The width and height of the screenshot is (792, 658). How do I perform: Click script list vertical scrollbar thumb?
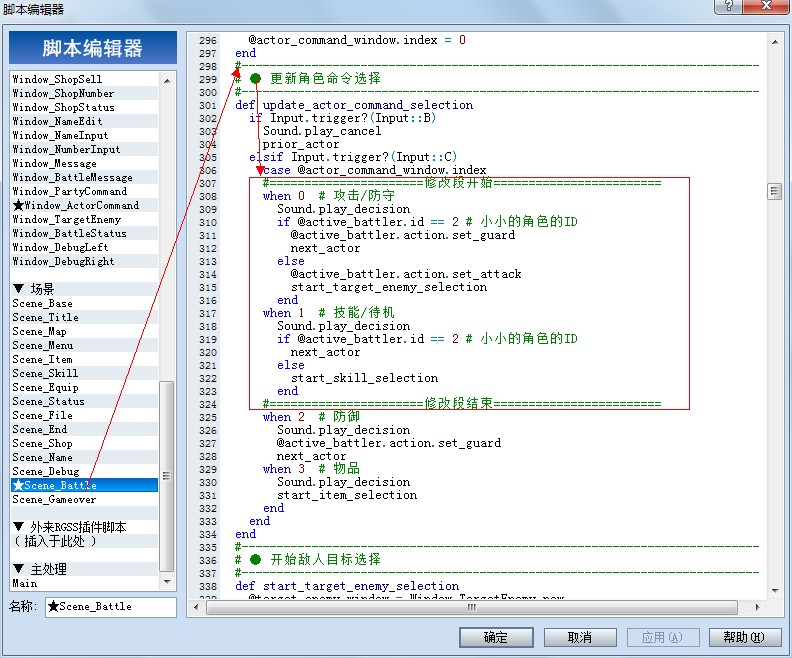(x=167, y=476)
